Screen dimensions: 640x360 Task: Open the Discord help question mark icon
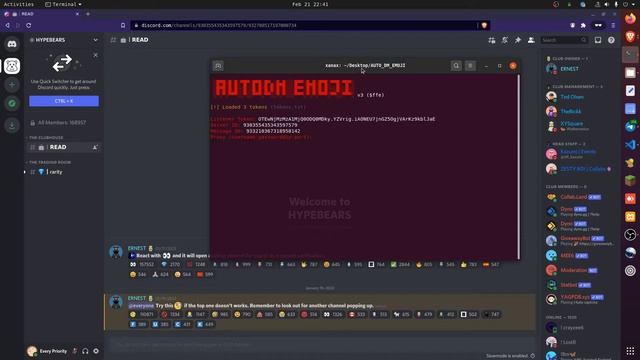pyautogui.click(x=611, y=40)
